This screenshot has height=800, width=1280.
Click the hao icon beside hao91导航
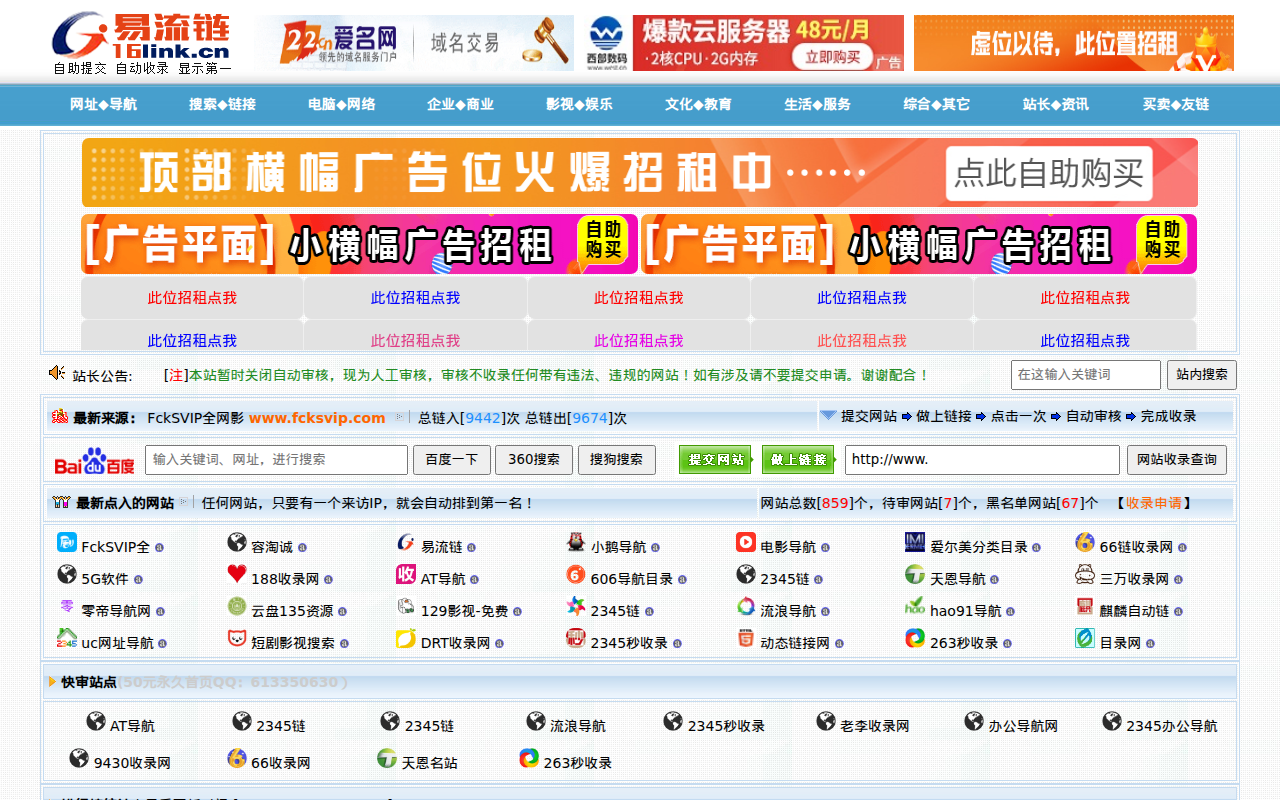point(915,607)
